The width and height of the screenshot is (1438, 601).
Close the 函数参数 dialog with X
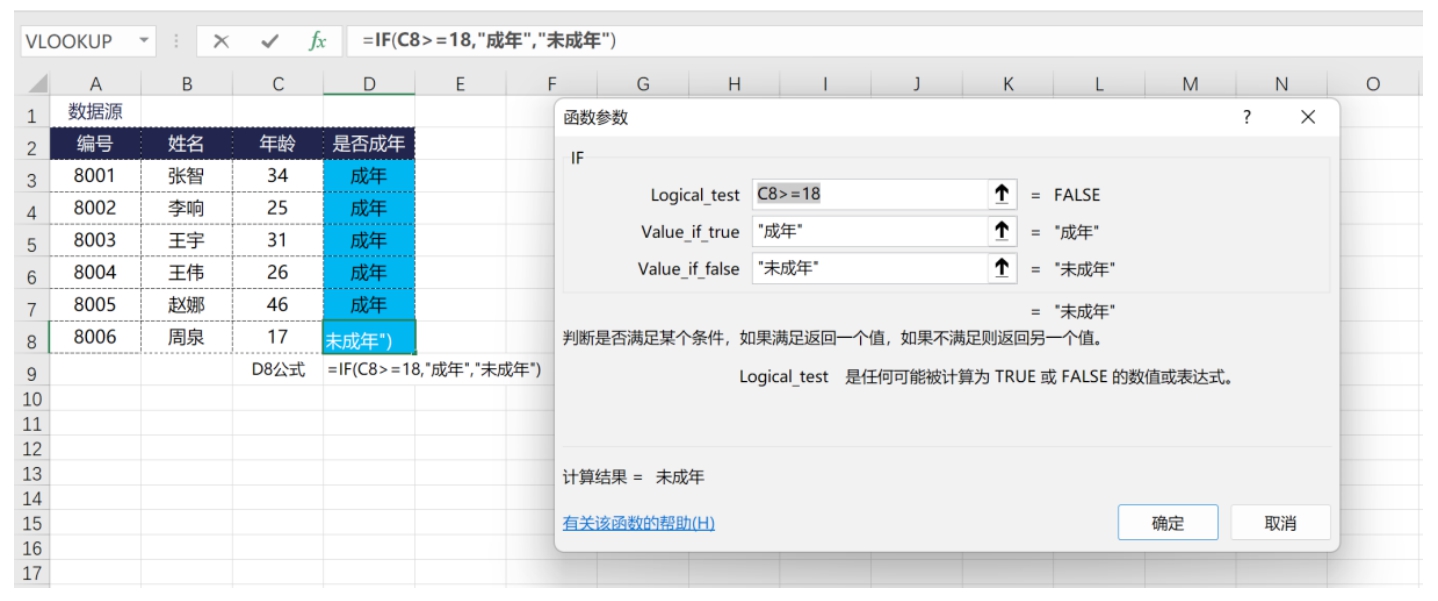(x=1307, y=117)
